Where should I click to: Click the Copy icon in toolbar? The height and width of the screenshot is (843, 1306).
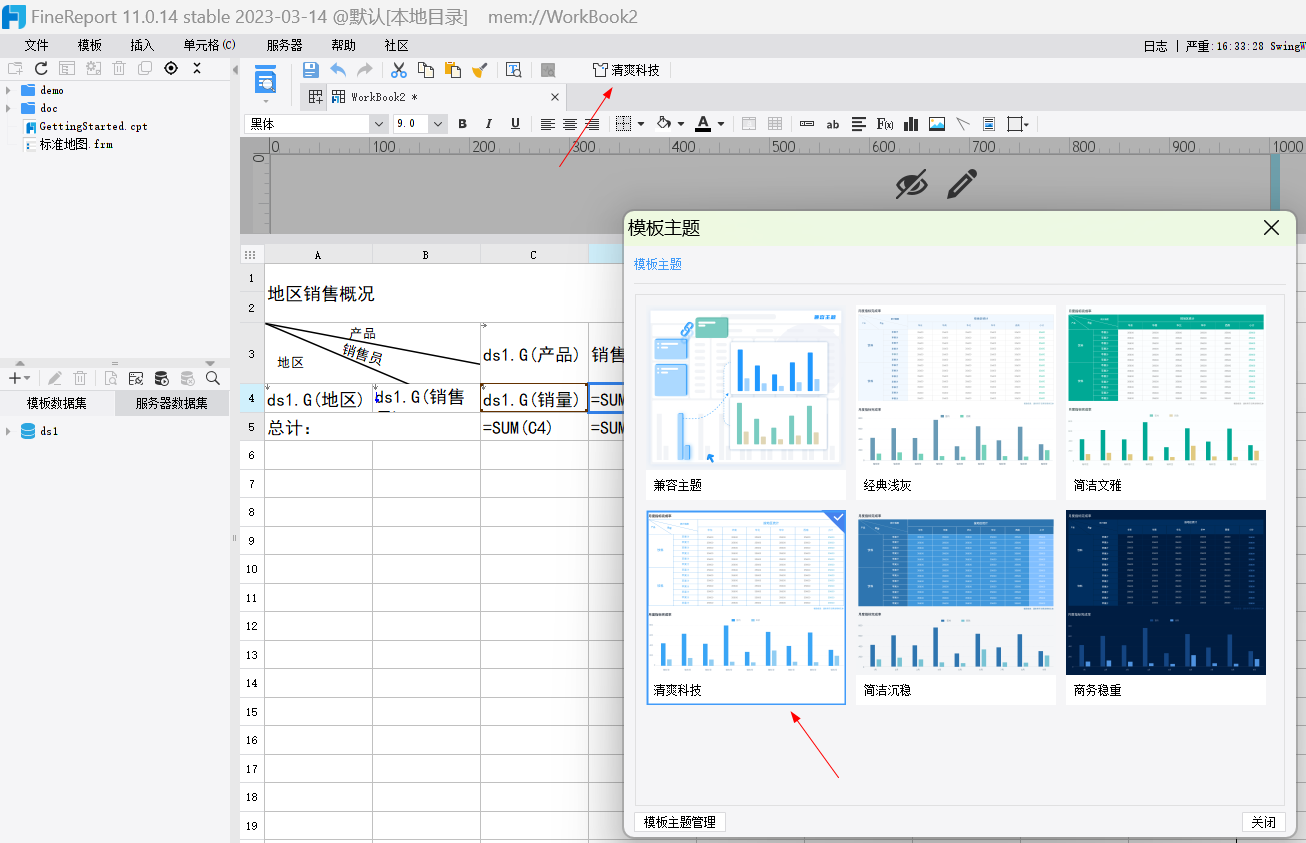[x=426, y=70]
